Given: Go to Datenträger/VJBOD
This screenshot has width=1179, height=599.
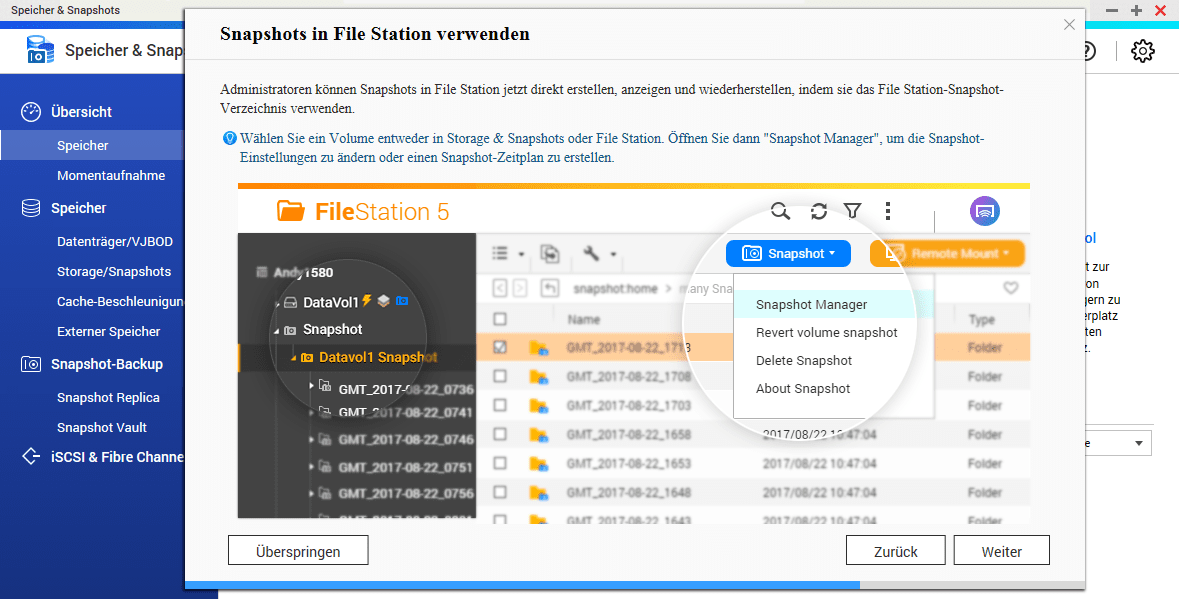Looking at the screenshot, I should 115,241.
